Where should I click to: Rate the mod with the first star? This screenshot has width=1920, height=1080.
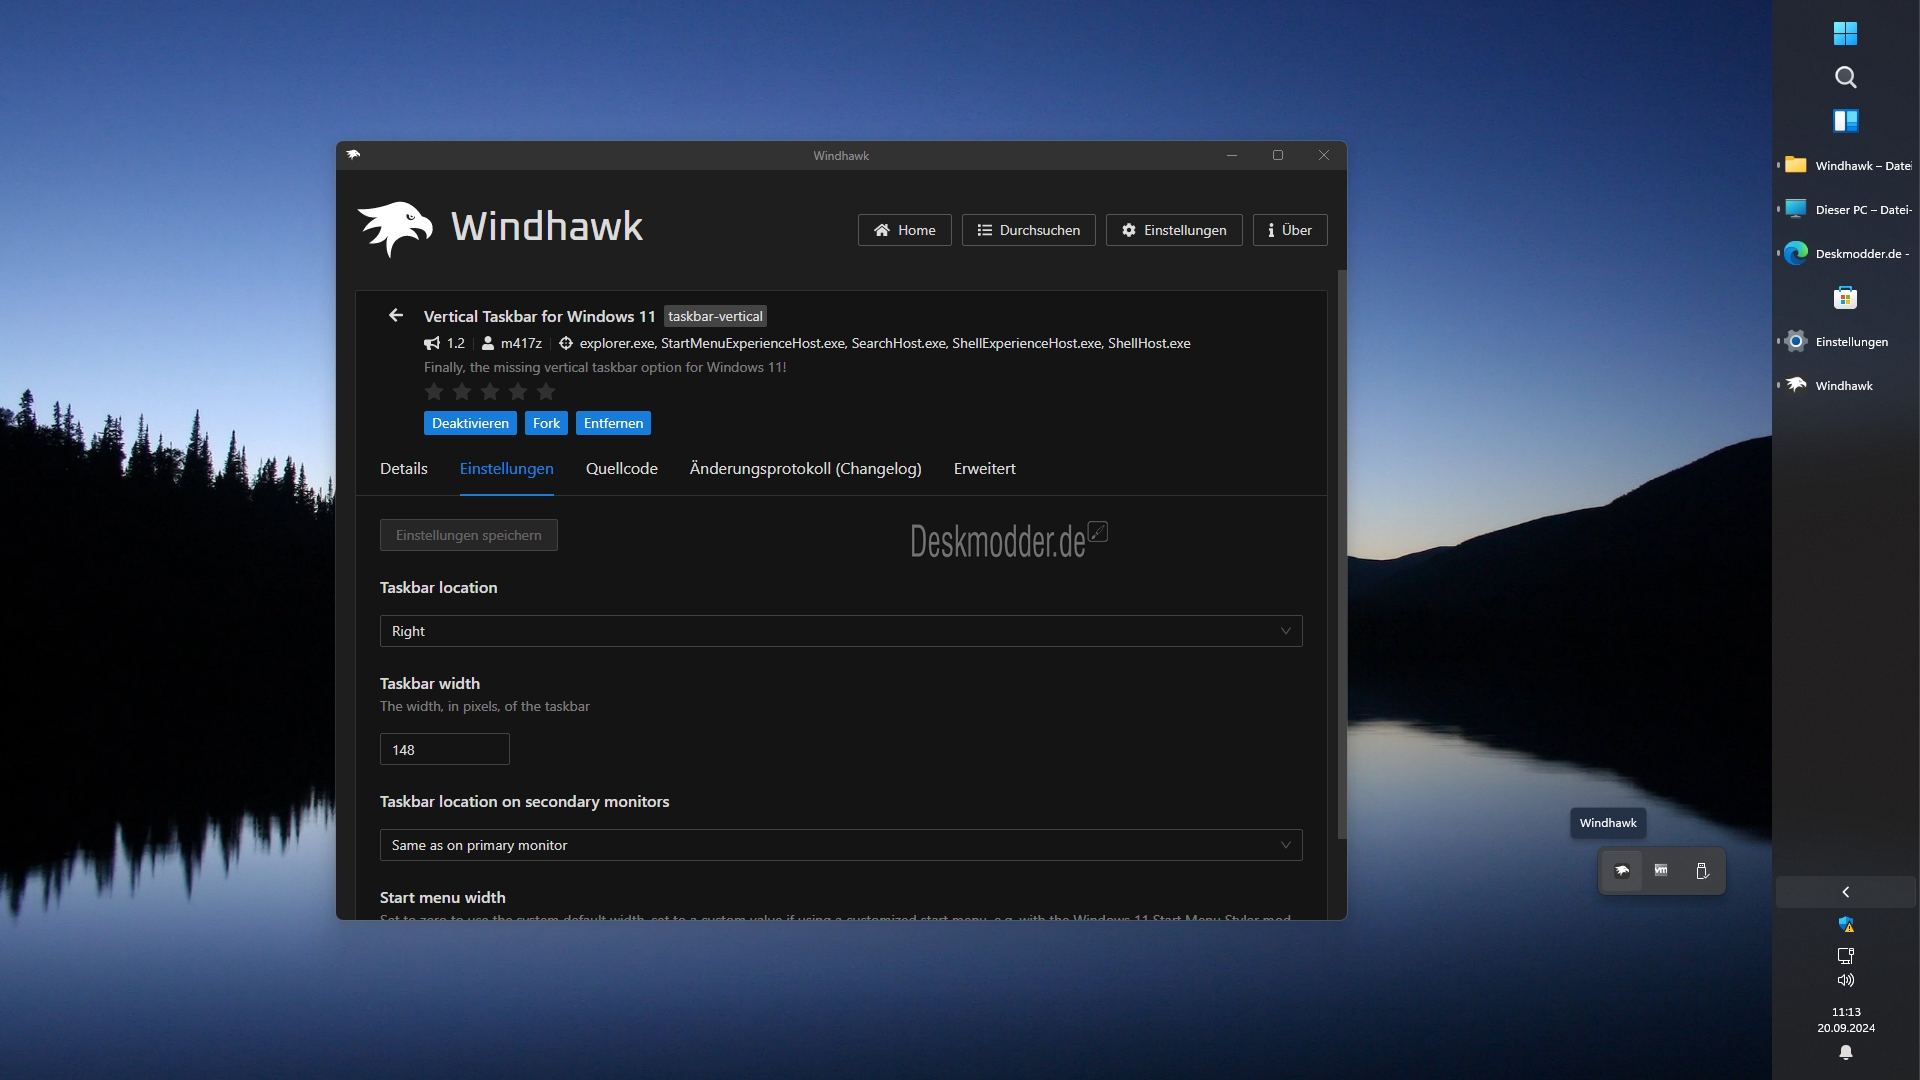[434, 391]
